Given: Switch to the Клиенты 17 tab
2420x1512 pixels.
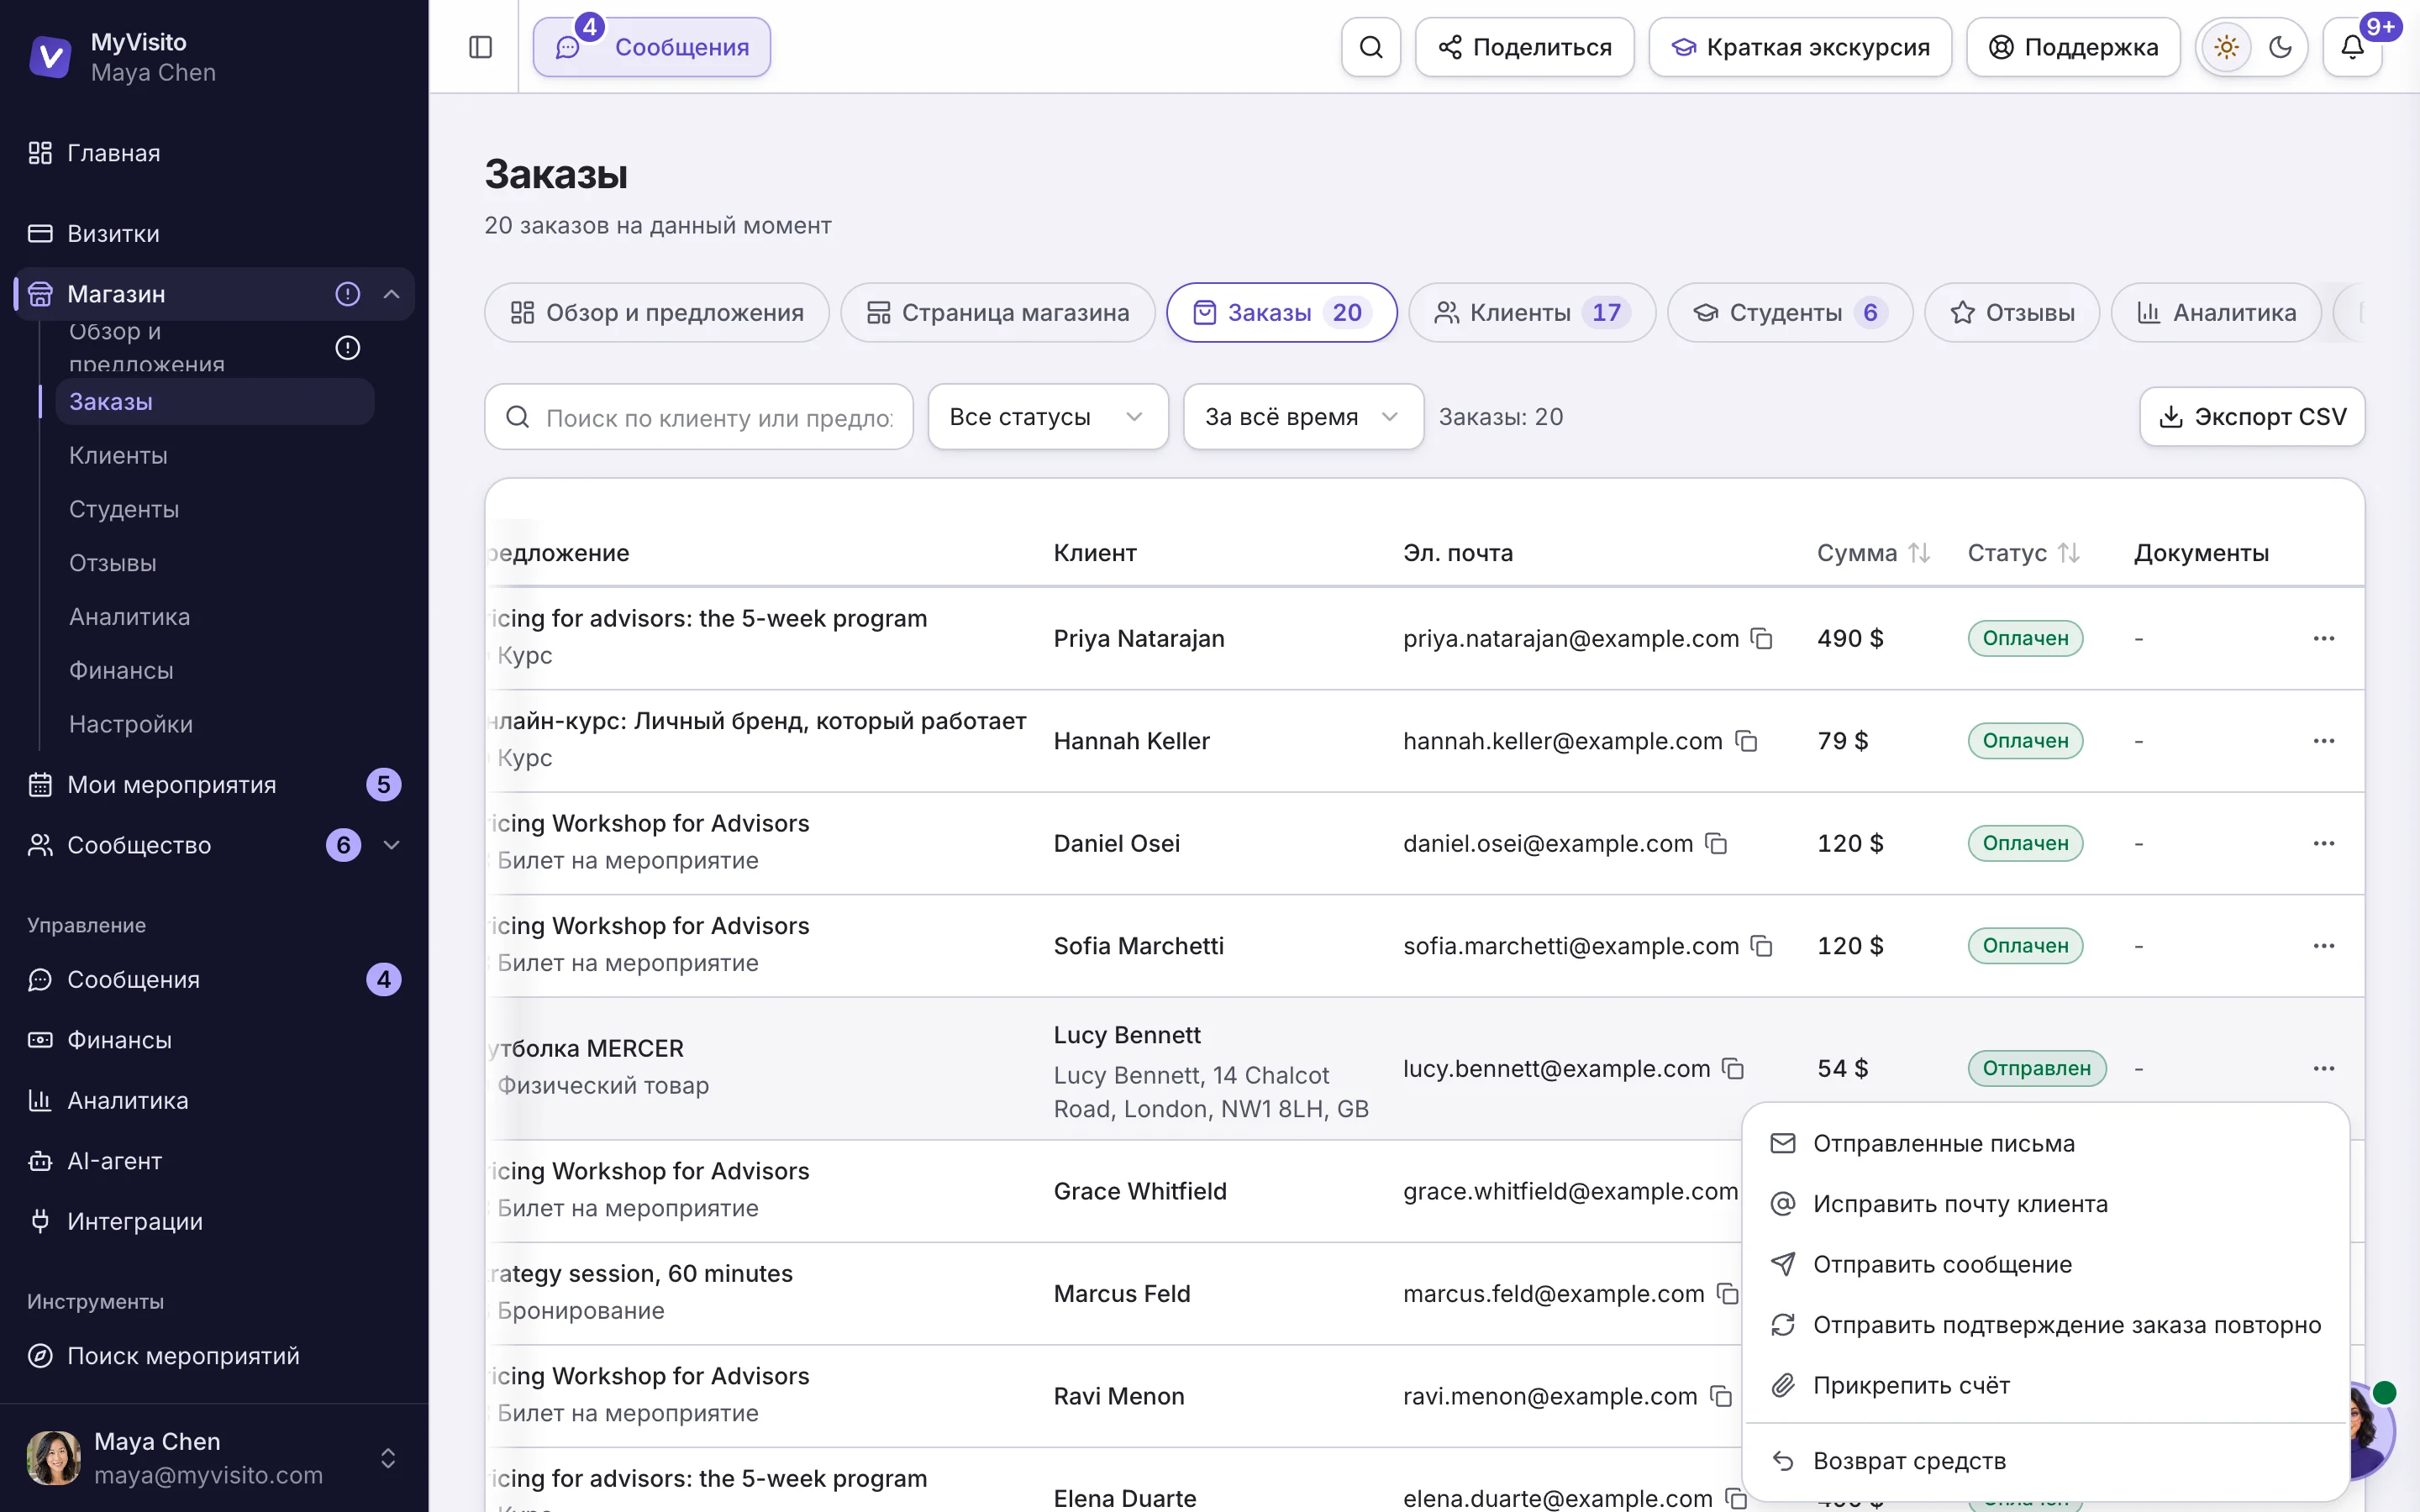Looking at the screenshot, I should click(x=1532, y=313).
